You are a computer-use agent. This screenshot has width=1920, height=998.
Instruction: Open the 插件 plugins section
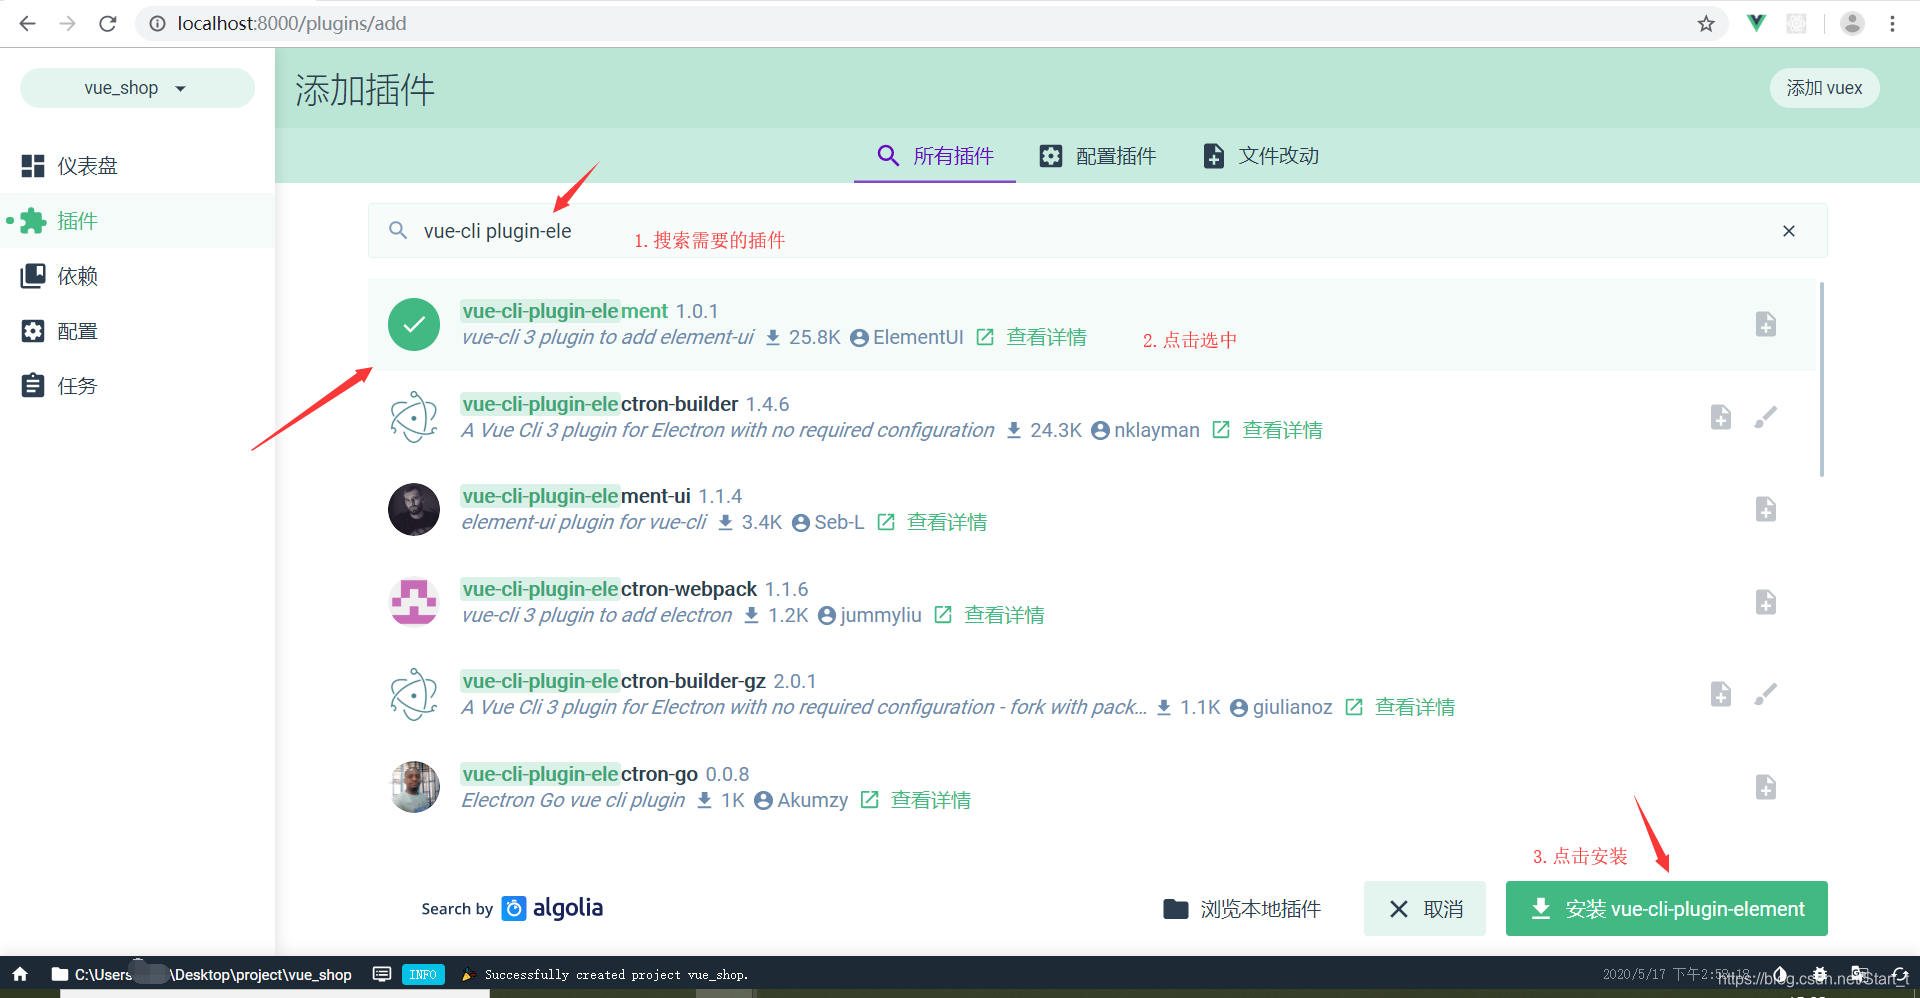137,221
